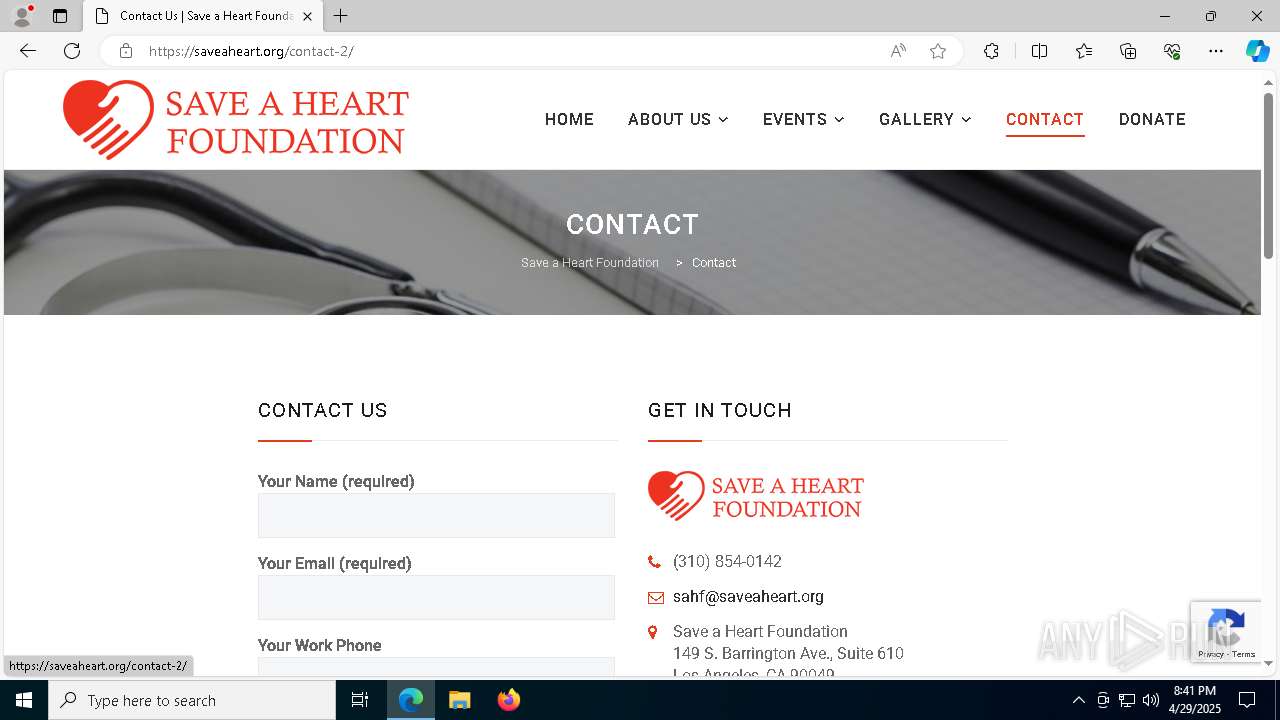Image resolution: width=1280 pixels, height=720 pixels.
Task: Expand the GALLERY menu
Action: click(925, 119)
